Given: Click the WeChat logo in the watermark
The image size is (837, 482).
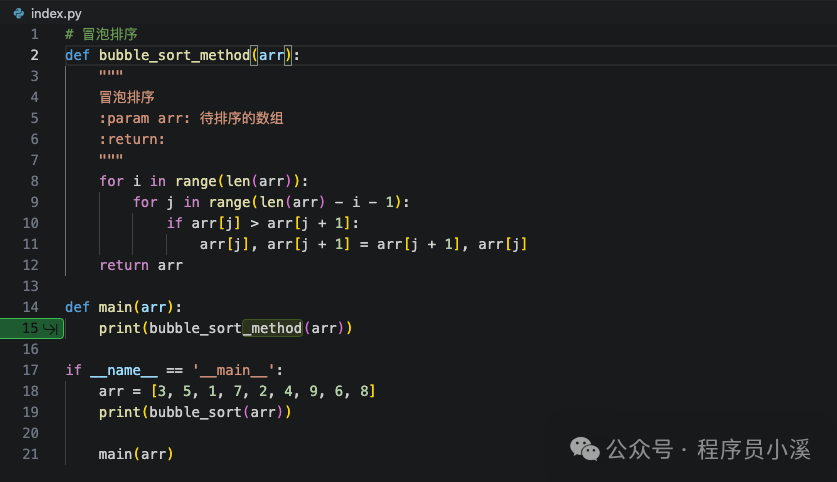Looking at the screenshot, I should point(586,450).
